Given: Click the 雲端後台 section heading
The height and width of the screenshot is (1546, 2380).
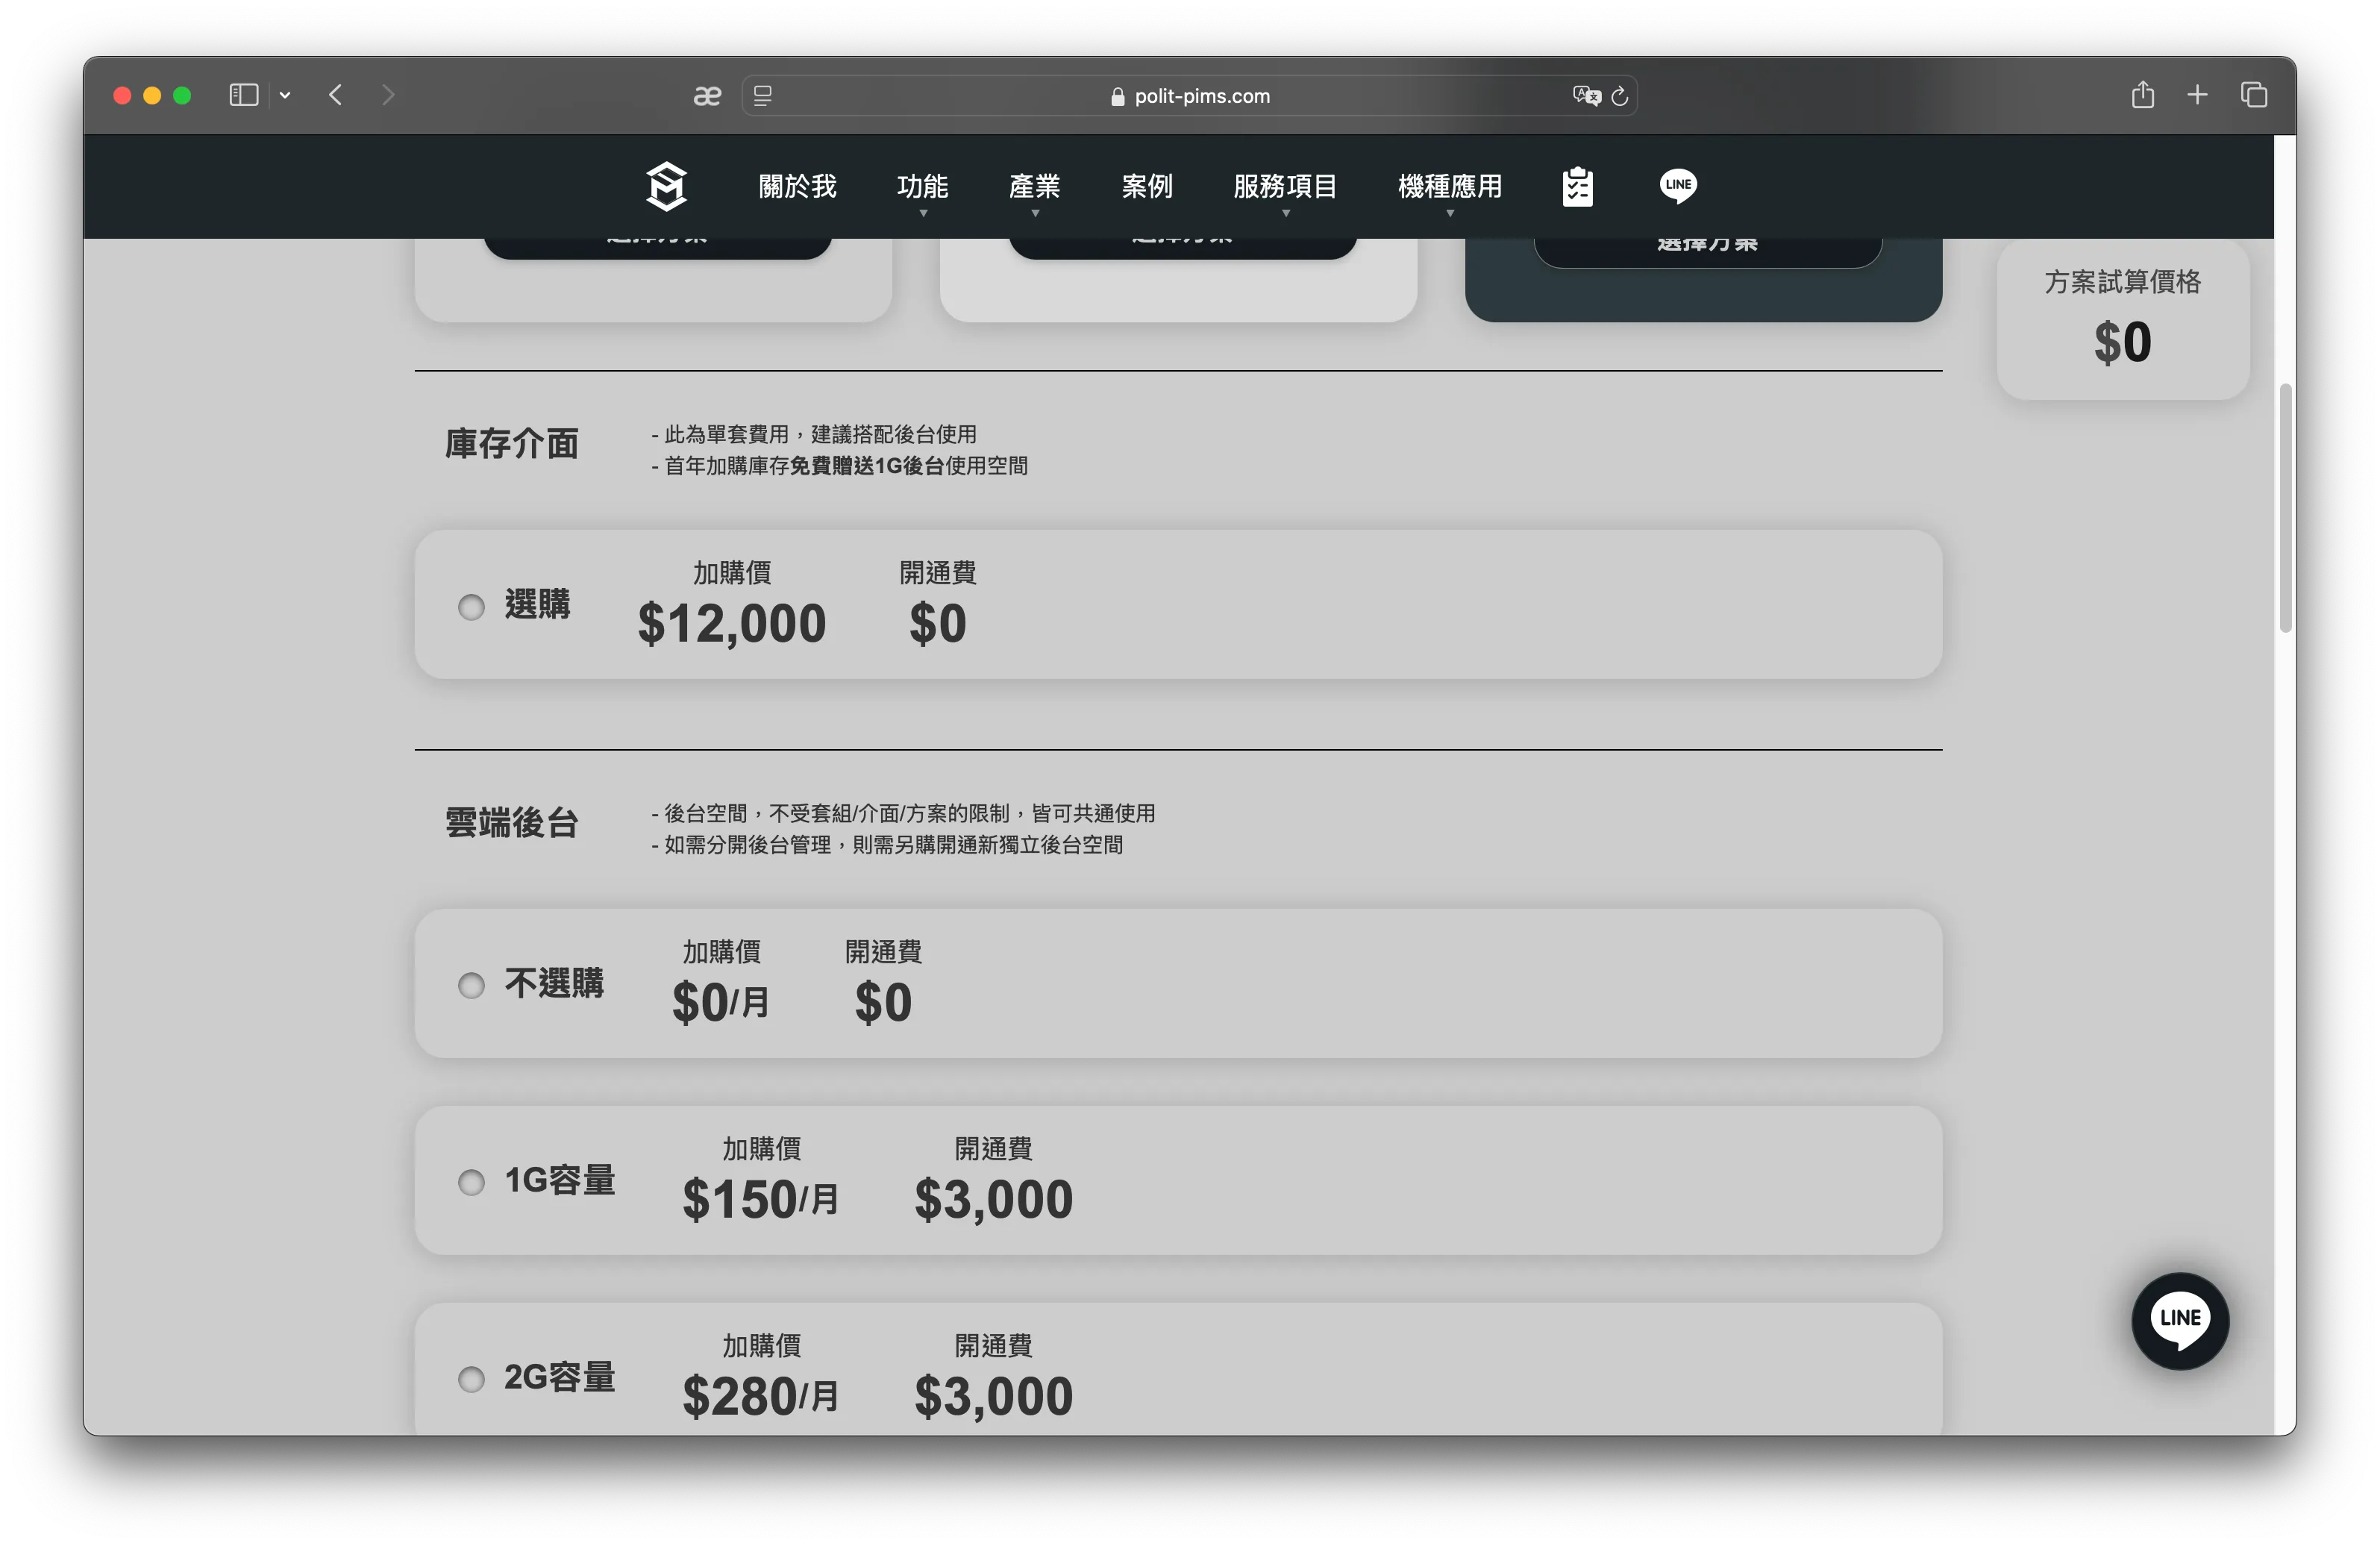Looking at the screenshot, I should pyautogui.click(x=511, y=823).
